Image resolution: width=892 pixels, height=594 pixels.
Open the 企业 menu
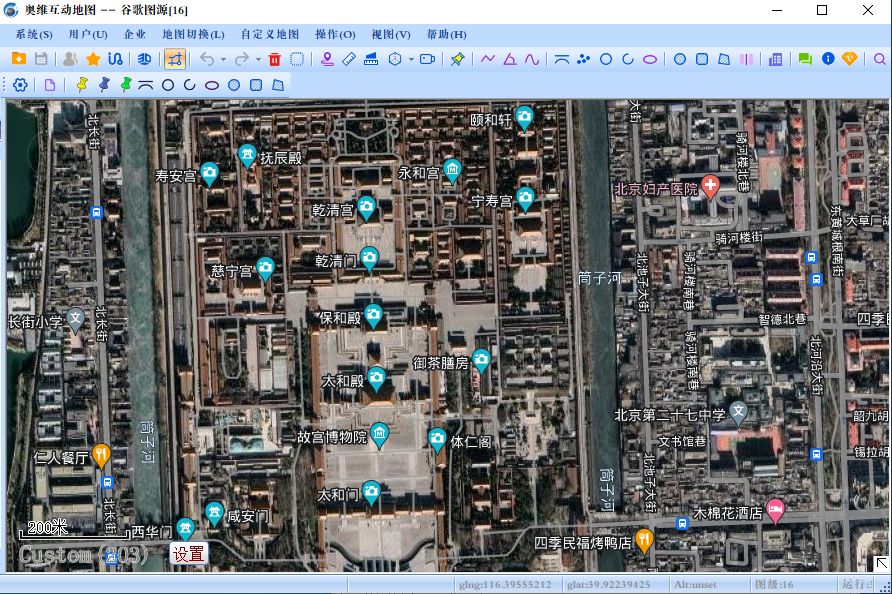[x=135, y=35]
